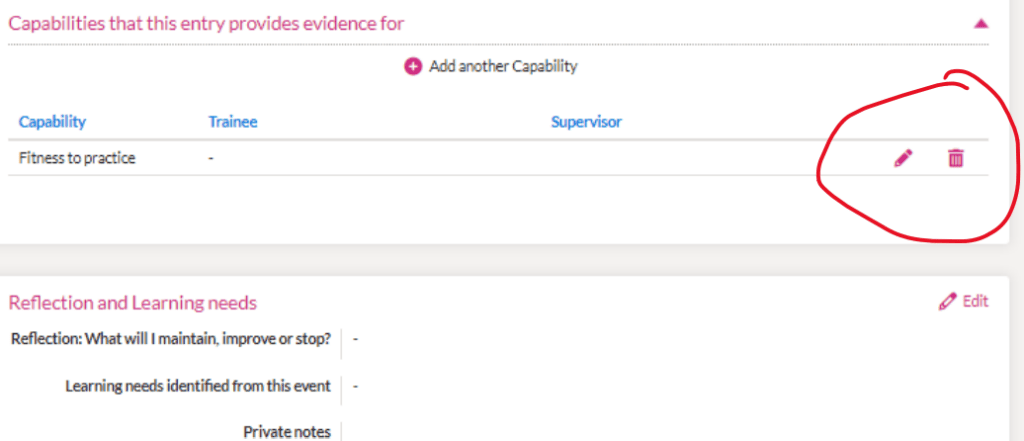Collapse the Capabilities section with the triangle
The height and width of the screenshot is (441, 1024).
(981, 23)
